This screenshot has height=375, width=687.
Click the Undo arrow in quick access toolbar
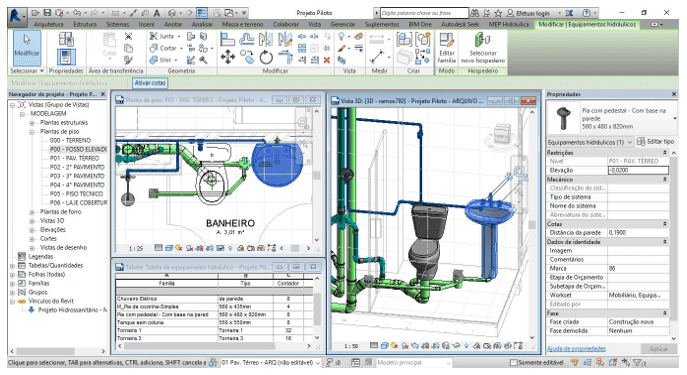77,13
